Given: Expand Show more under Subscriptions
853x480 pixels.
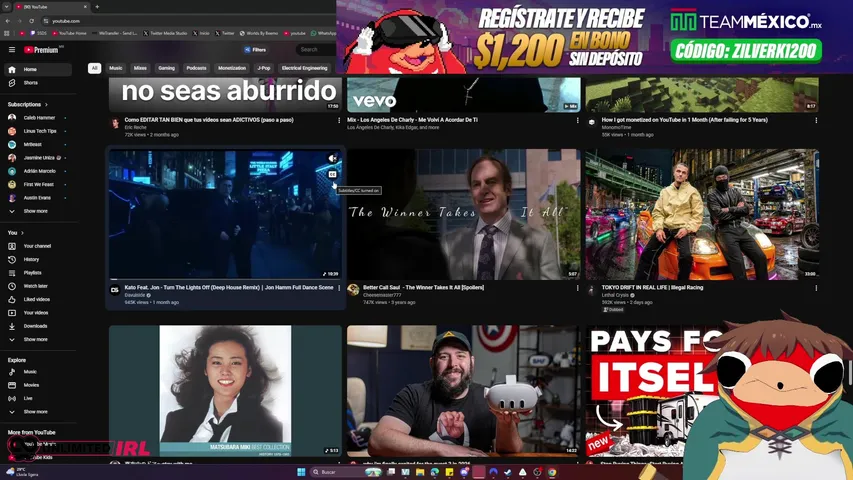Looking at the screenshot, I should pyautogui.click(x=38, y=211).
